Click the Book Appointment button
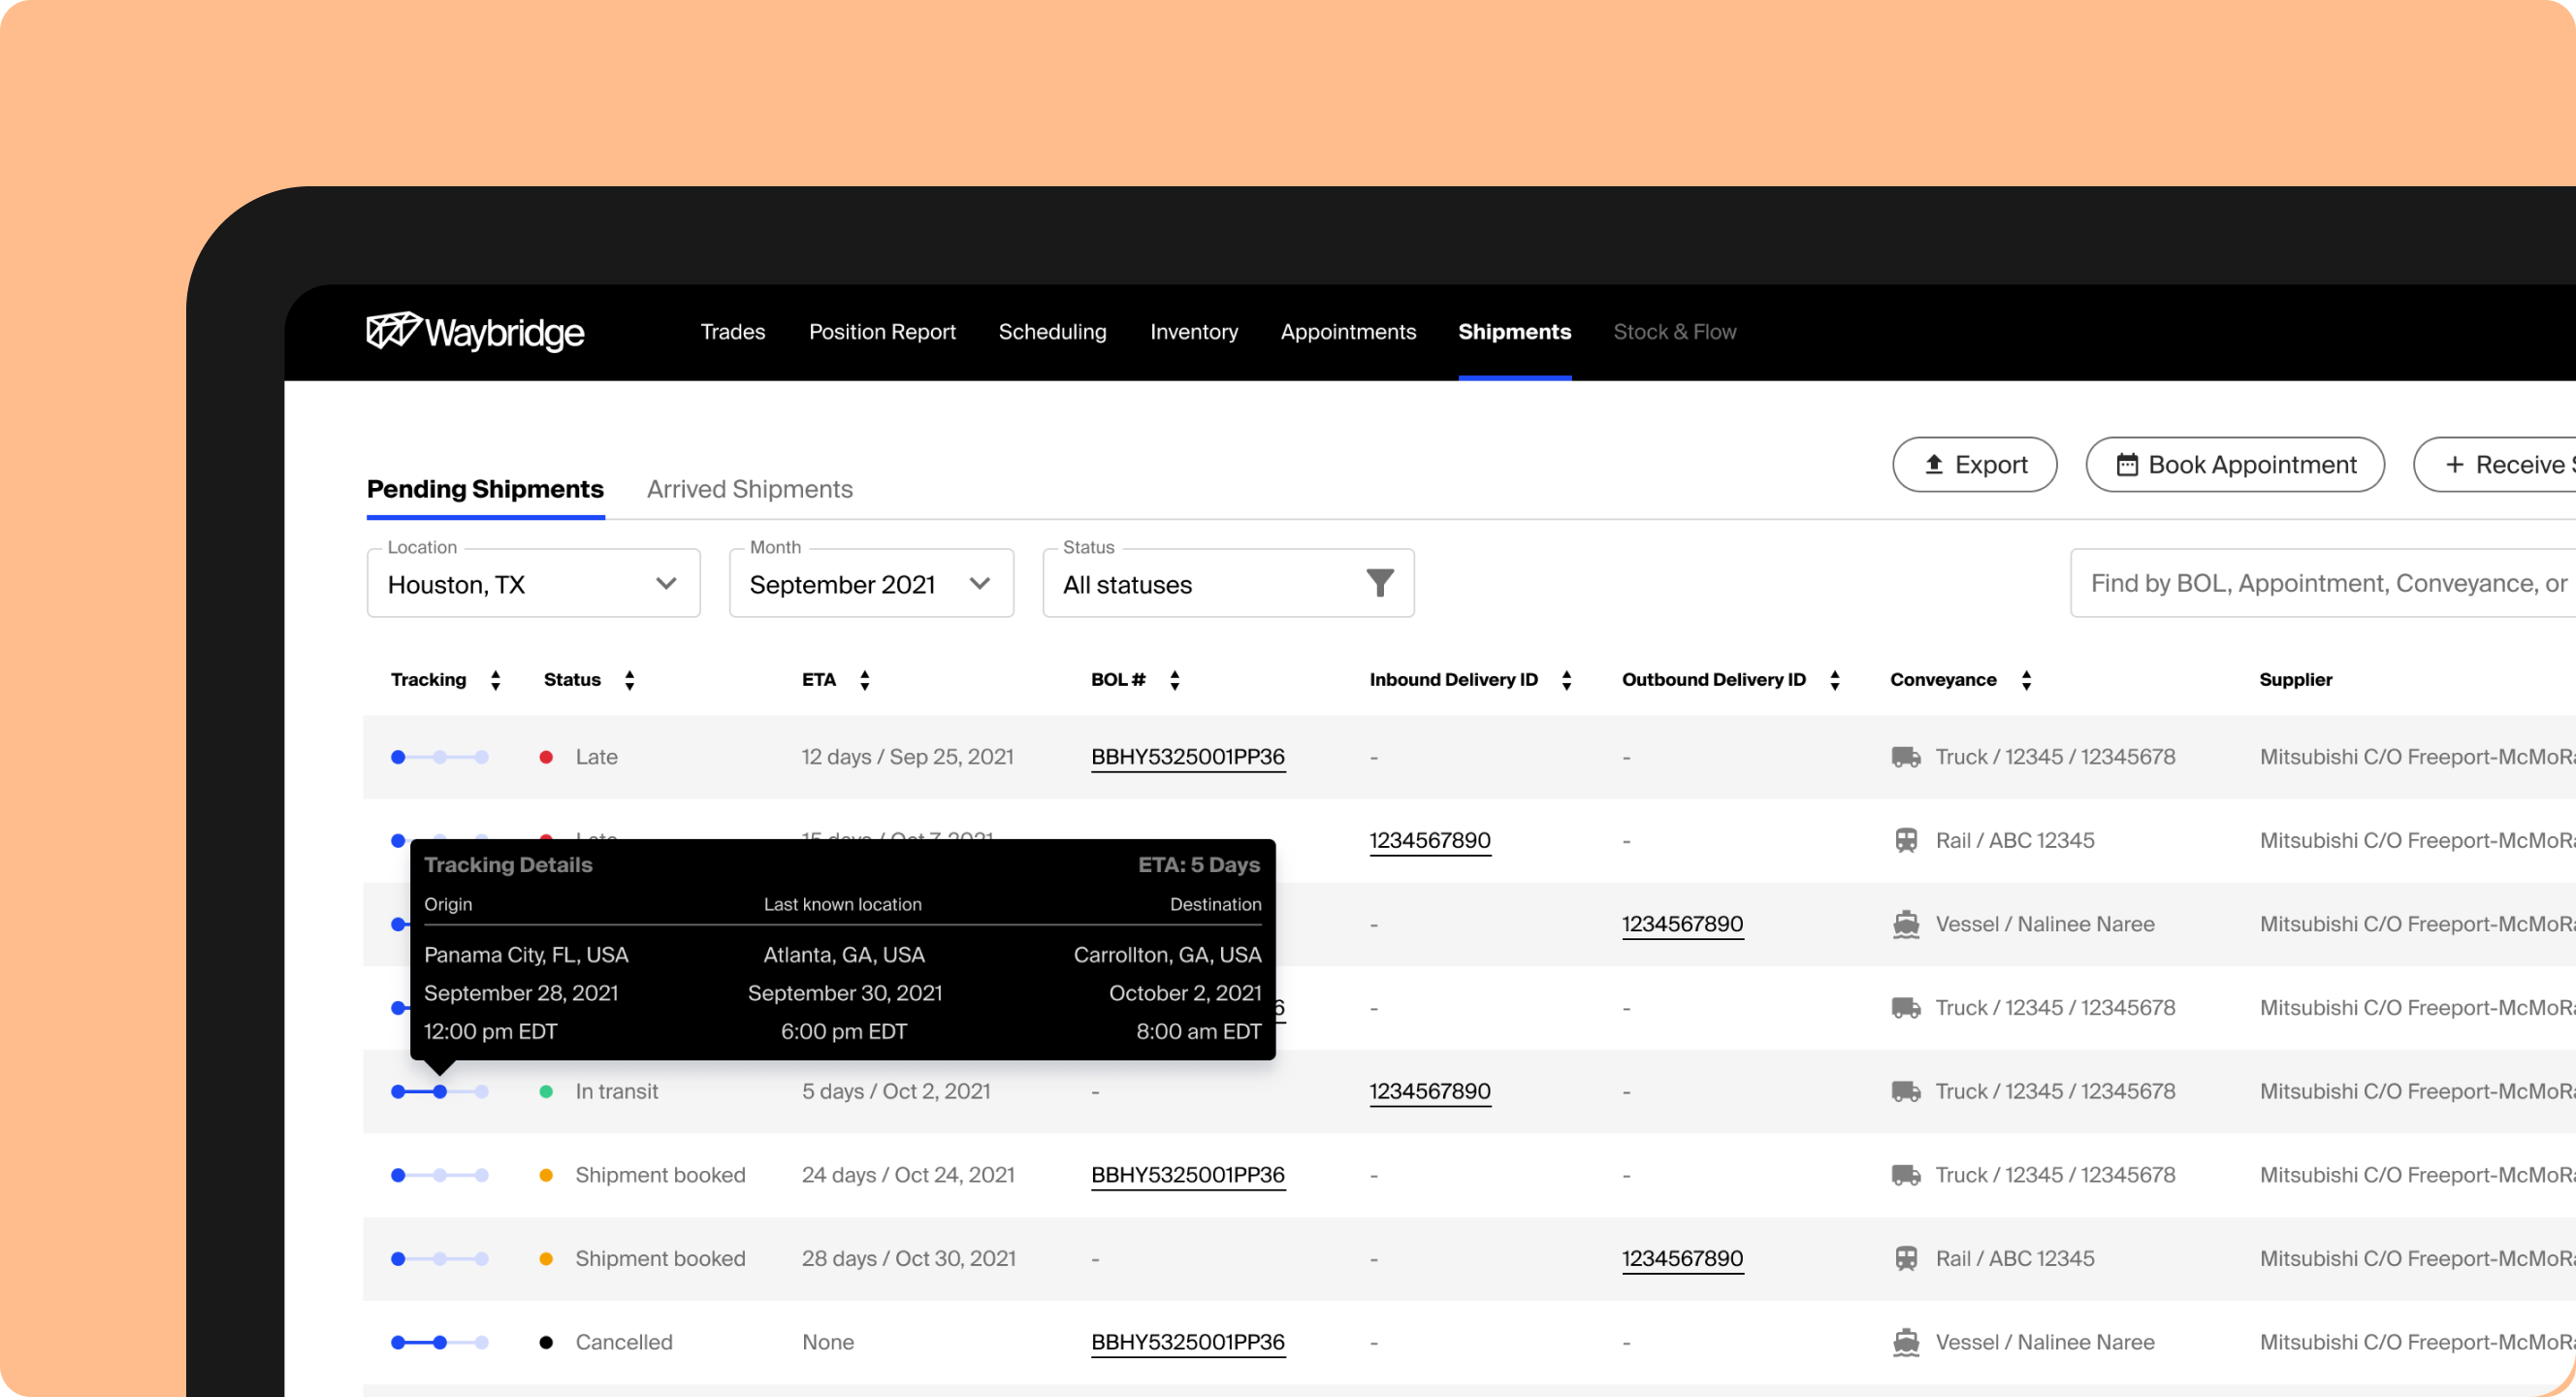 pyautogui.click(x=2234, y=465)
